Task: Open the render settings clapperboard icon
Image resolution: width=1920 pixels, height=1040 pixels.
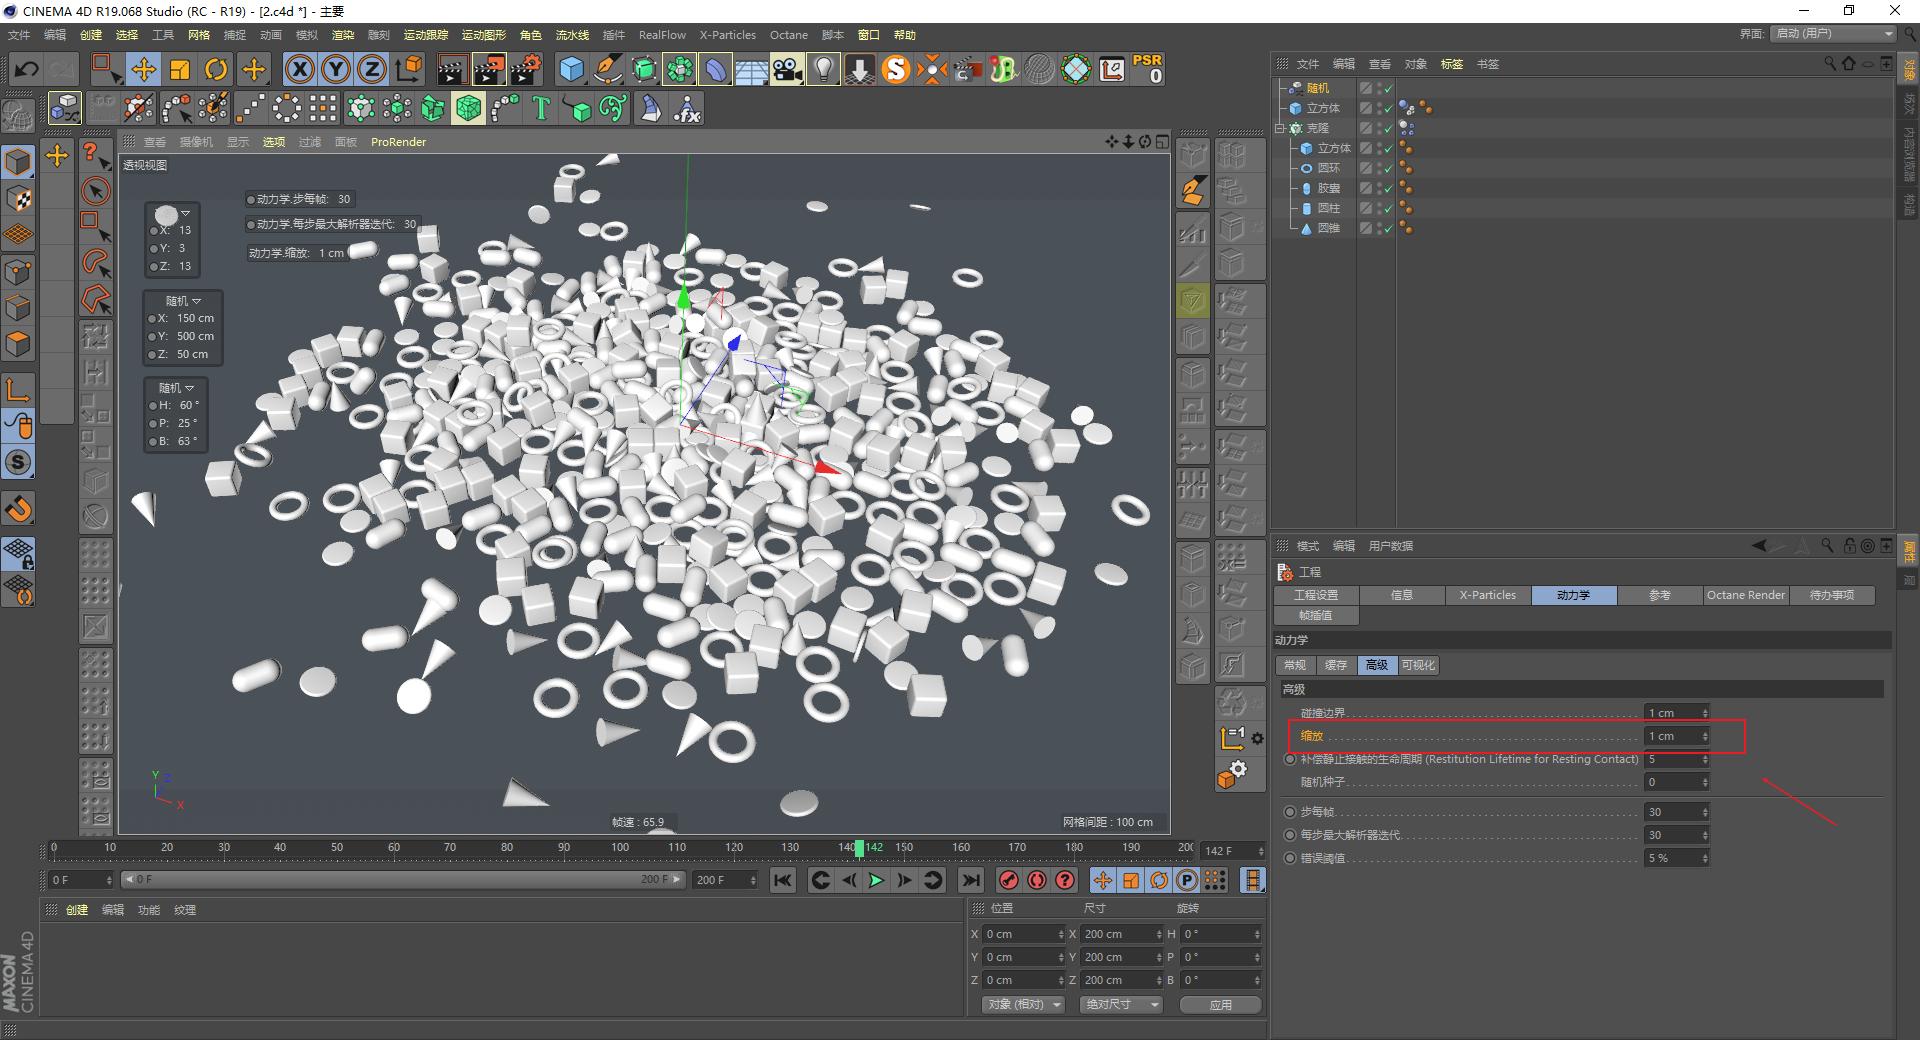Action: 524,69
